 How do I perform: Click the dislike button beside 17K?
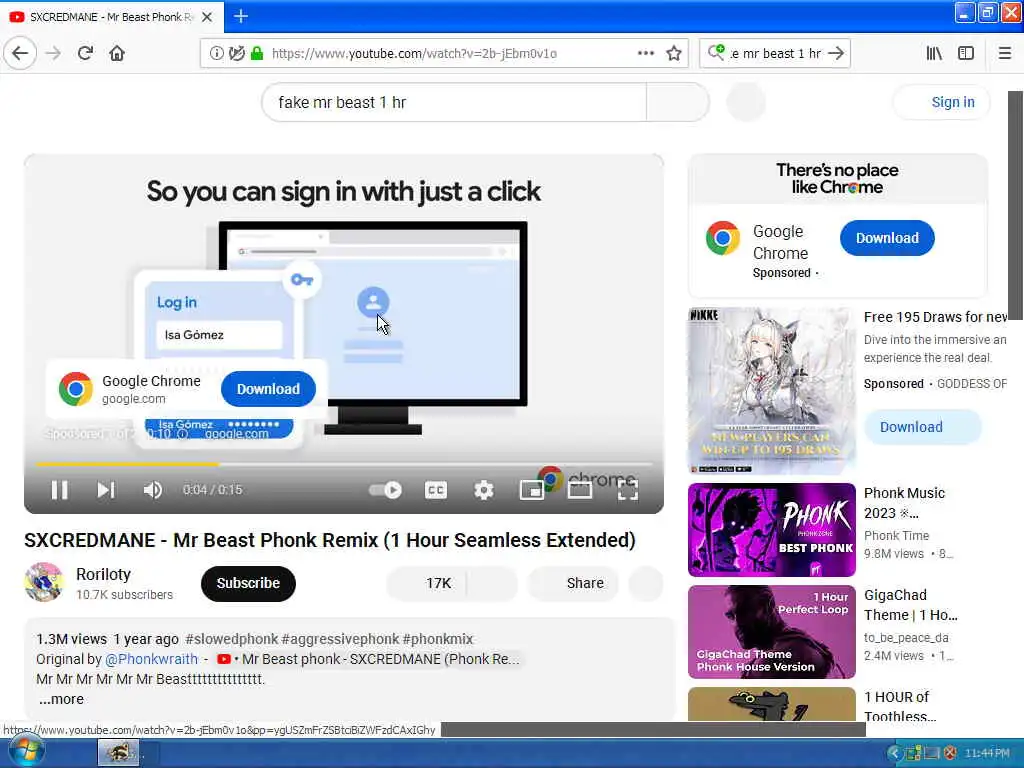pos(492,583)
